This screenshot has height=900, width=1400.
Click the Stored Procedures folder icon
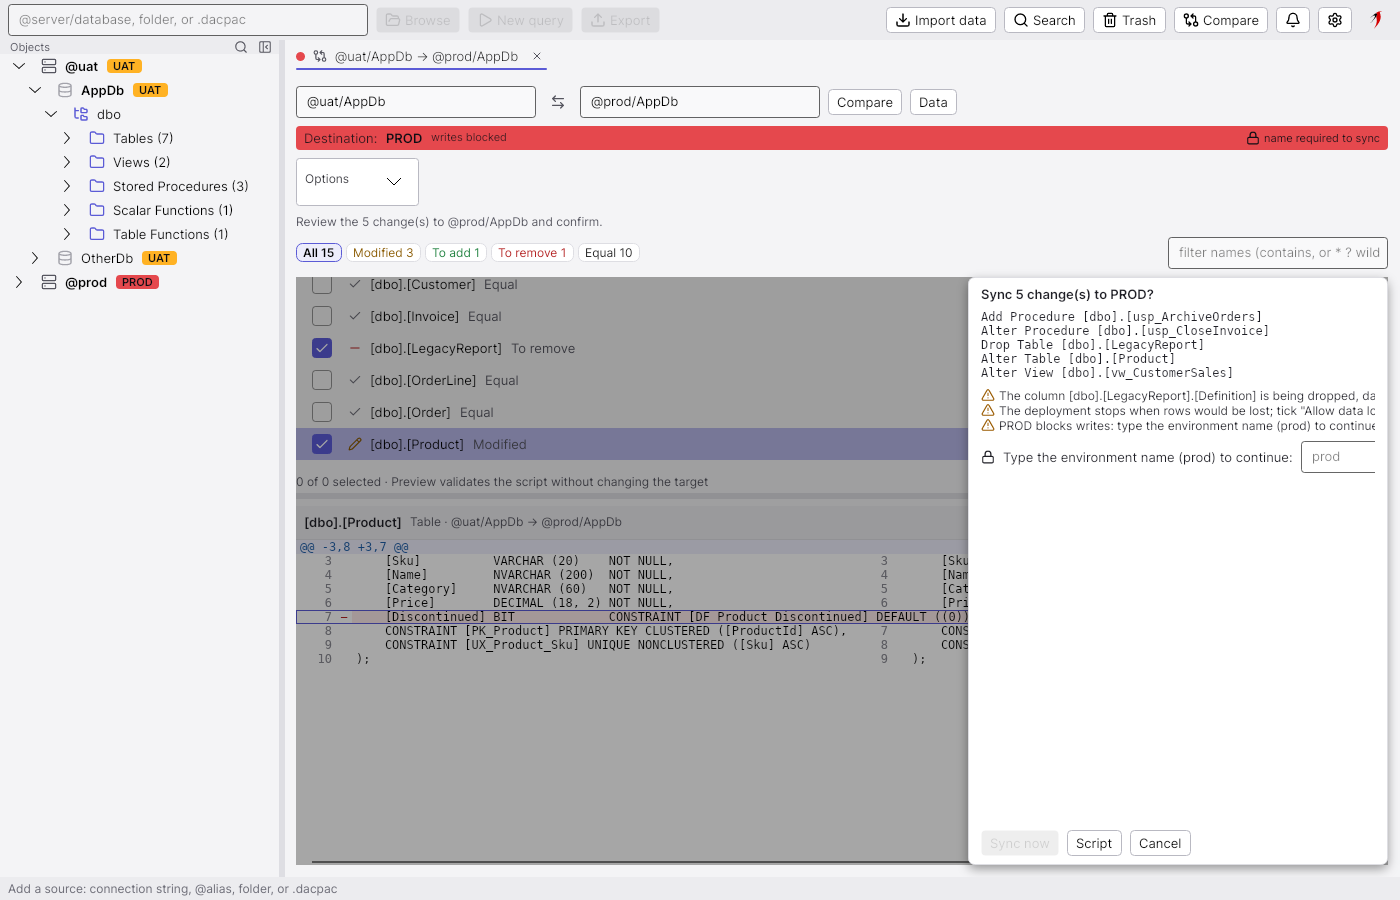click(97, 186)
